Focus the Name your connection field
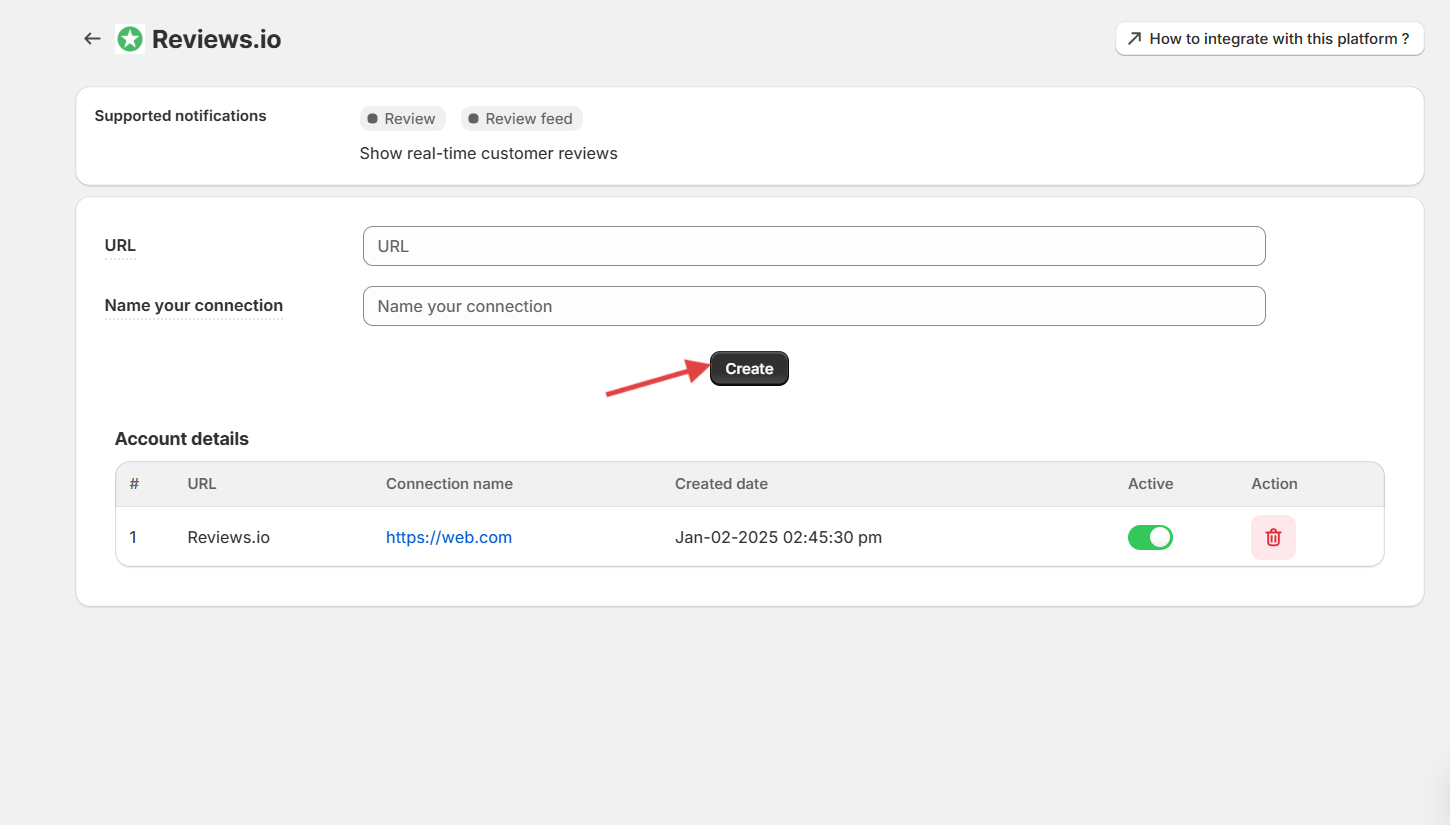 (814, 306)
